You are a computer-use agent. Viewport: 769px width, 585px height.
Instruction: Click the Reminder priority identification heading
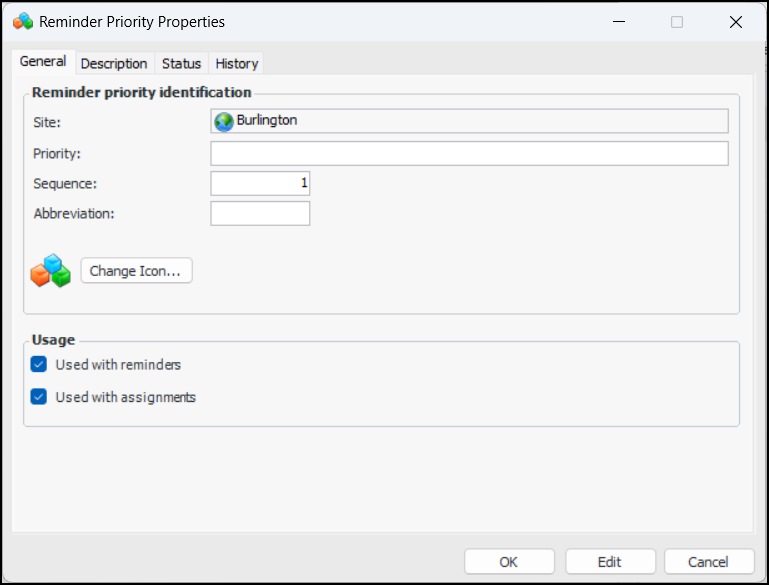(142, 93)
